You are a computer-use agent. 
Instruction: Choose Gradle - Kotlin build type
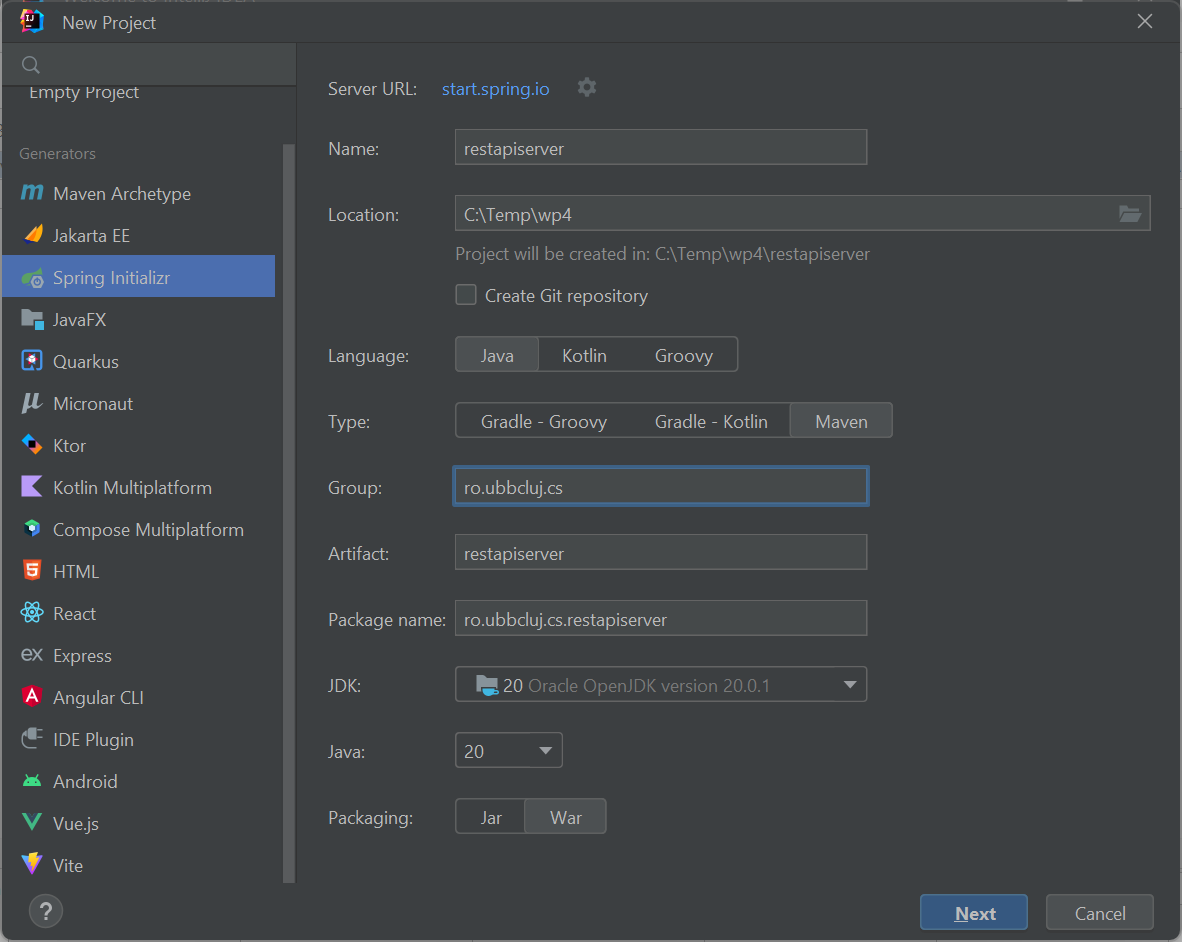click(711, 421)
